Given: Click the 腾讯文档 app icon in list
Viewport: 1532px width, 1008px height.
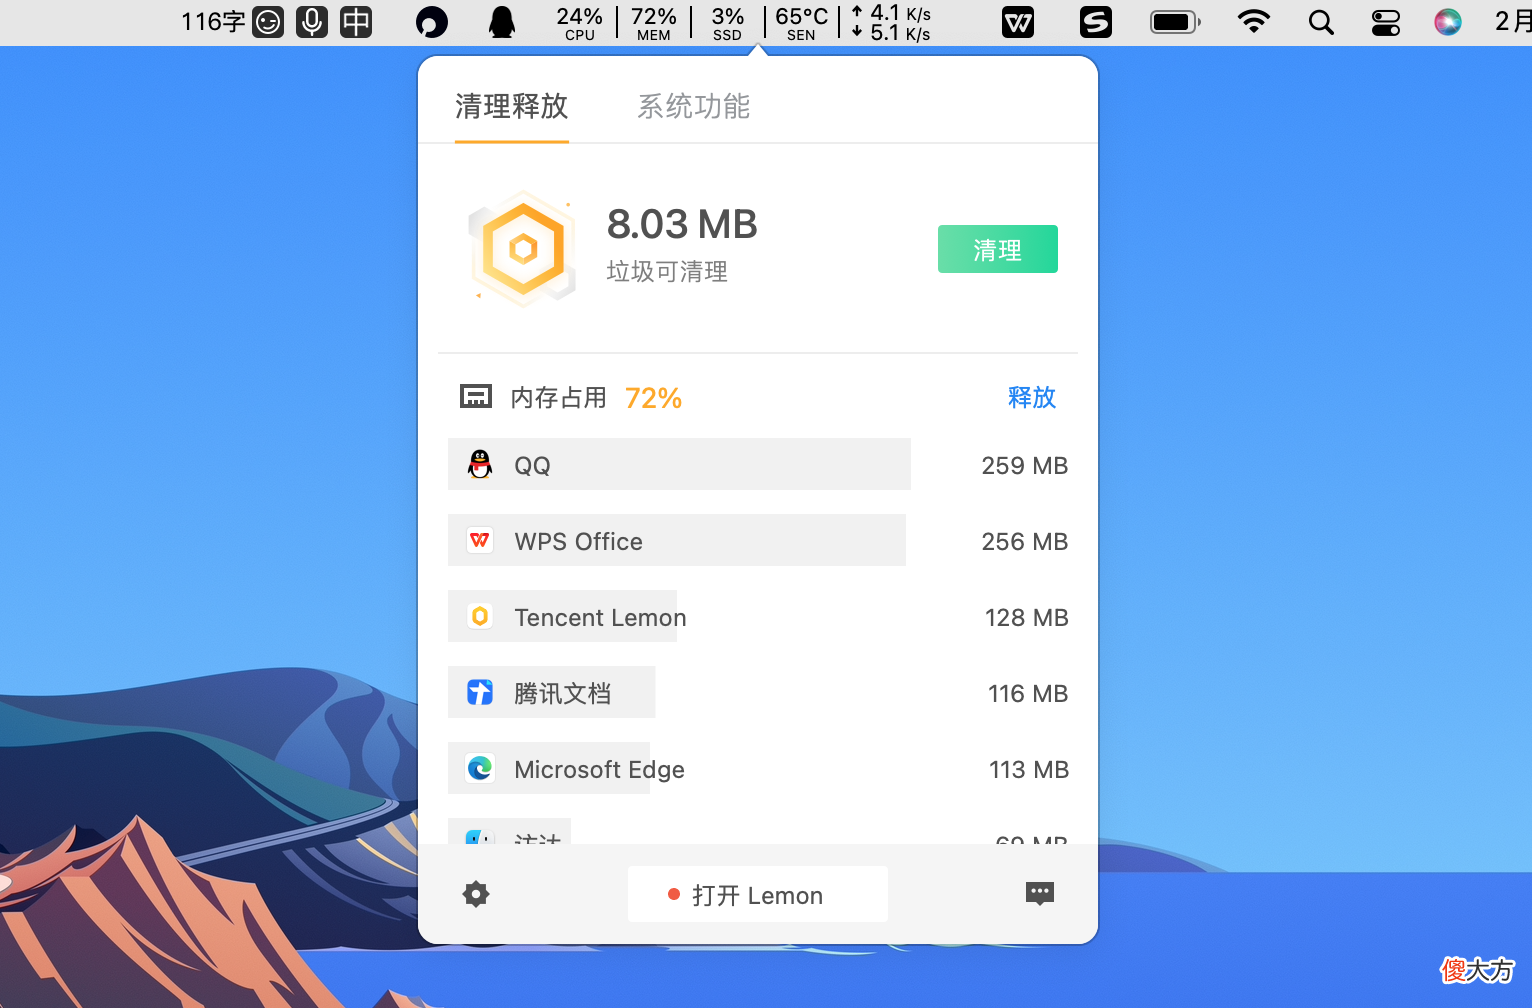Looking at the screenshot, I should (480, 692).
